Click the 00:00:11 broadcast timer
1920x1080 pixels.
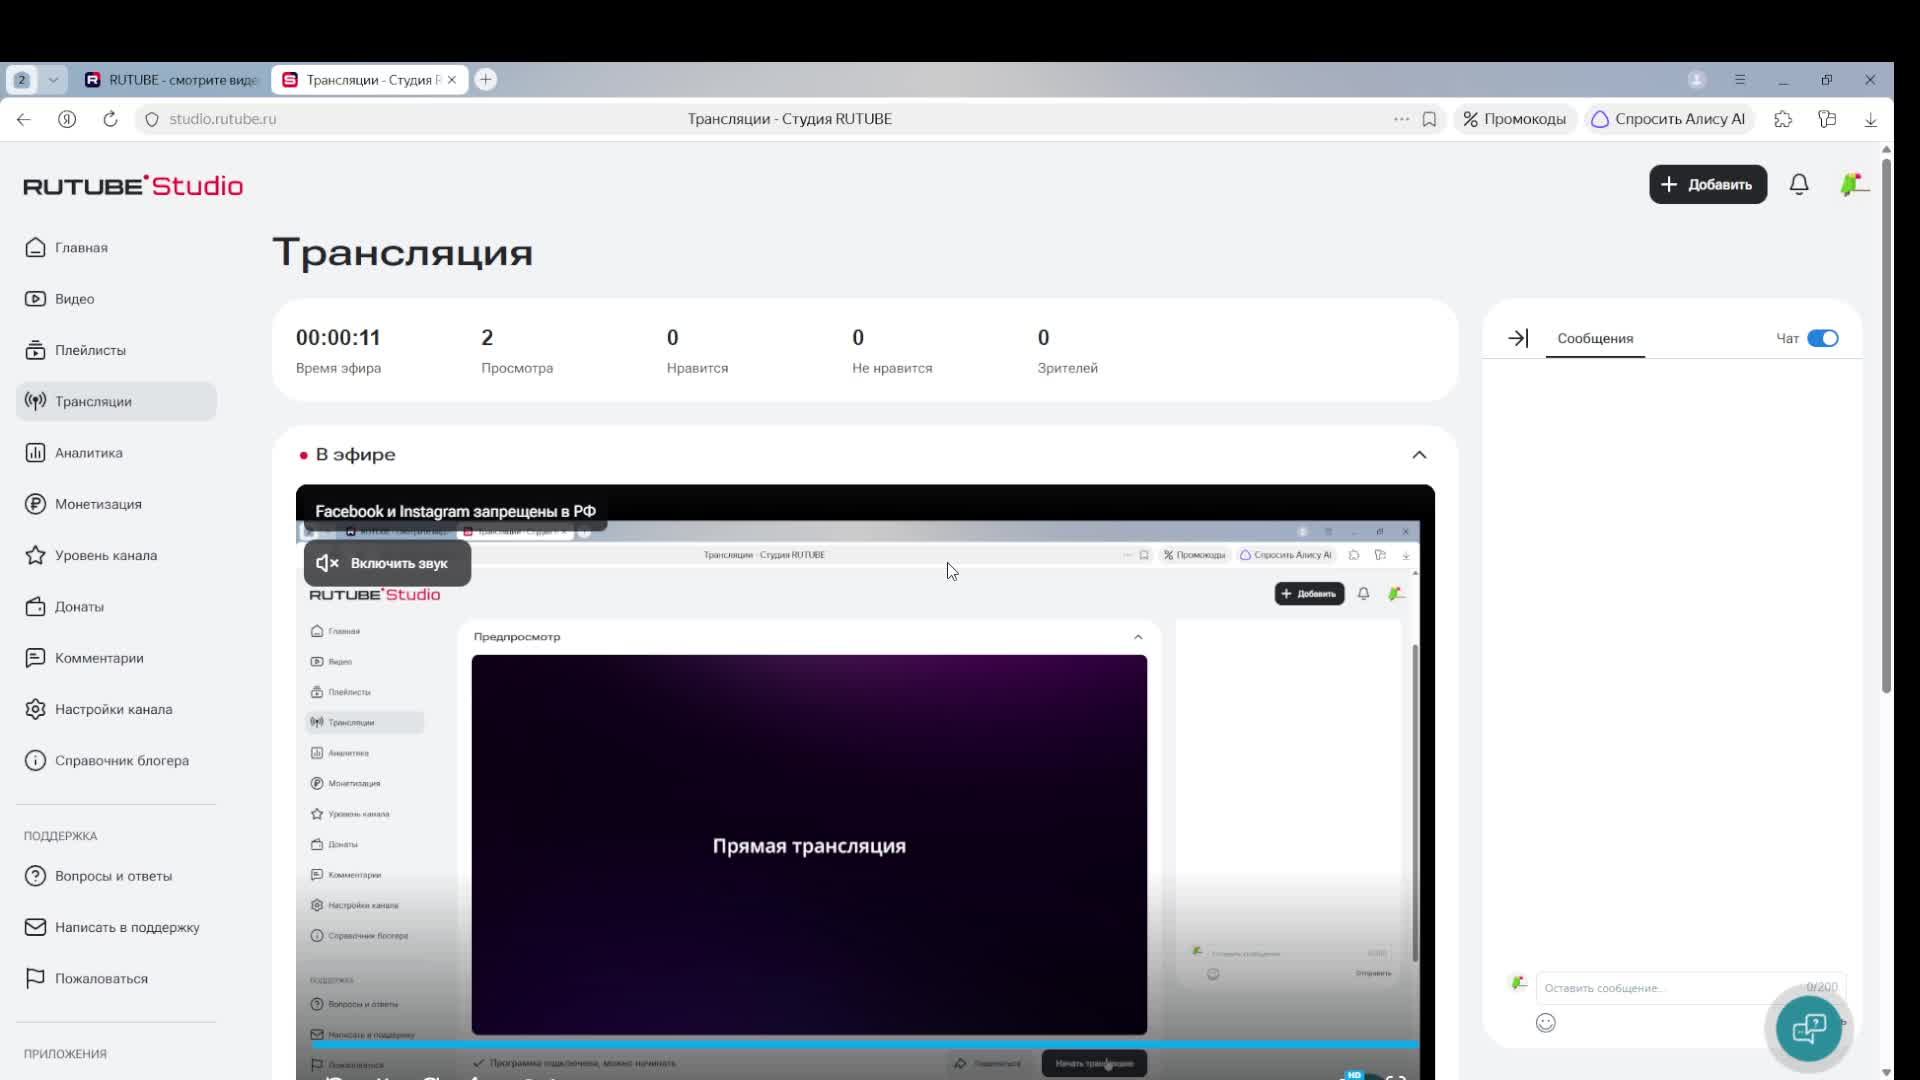[x=338, y=338]
